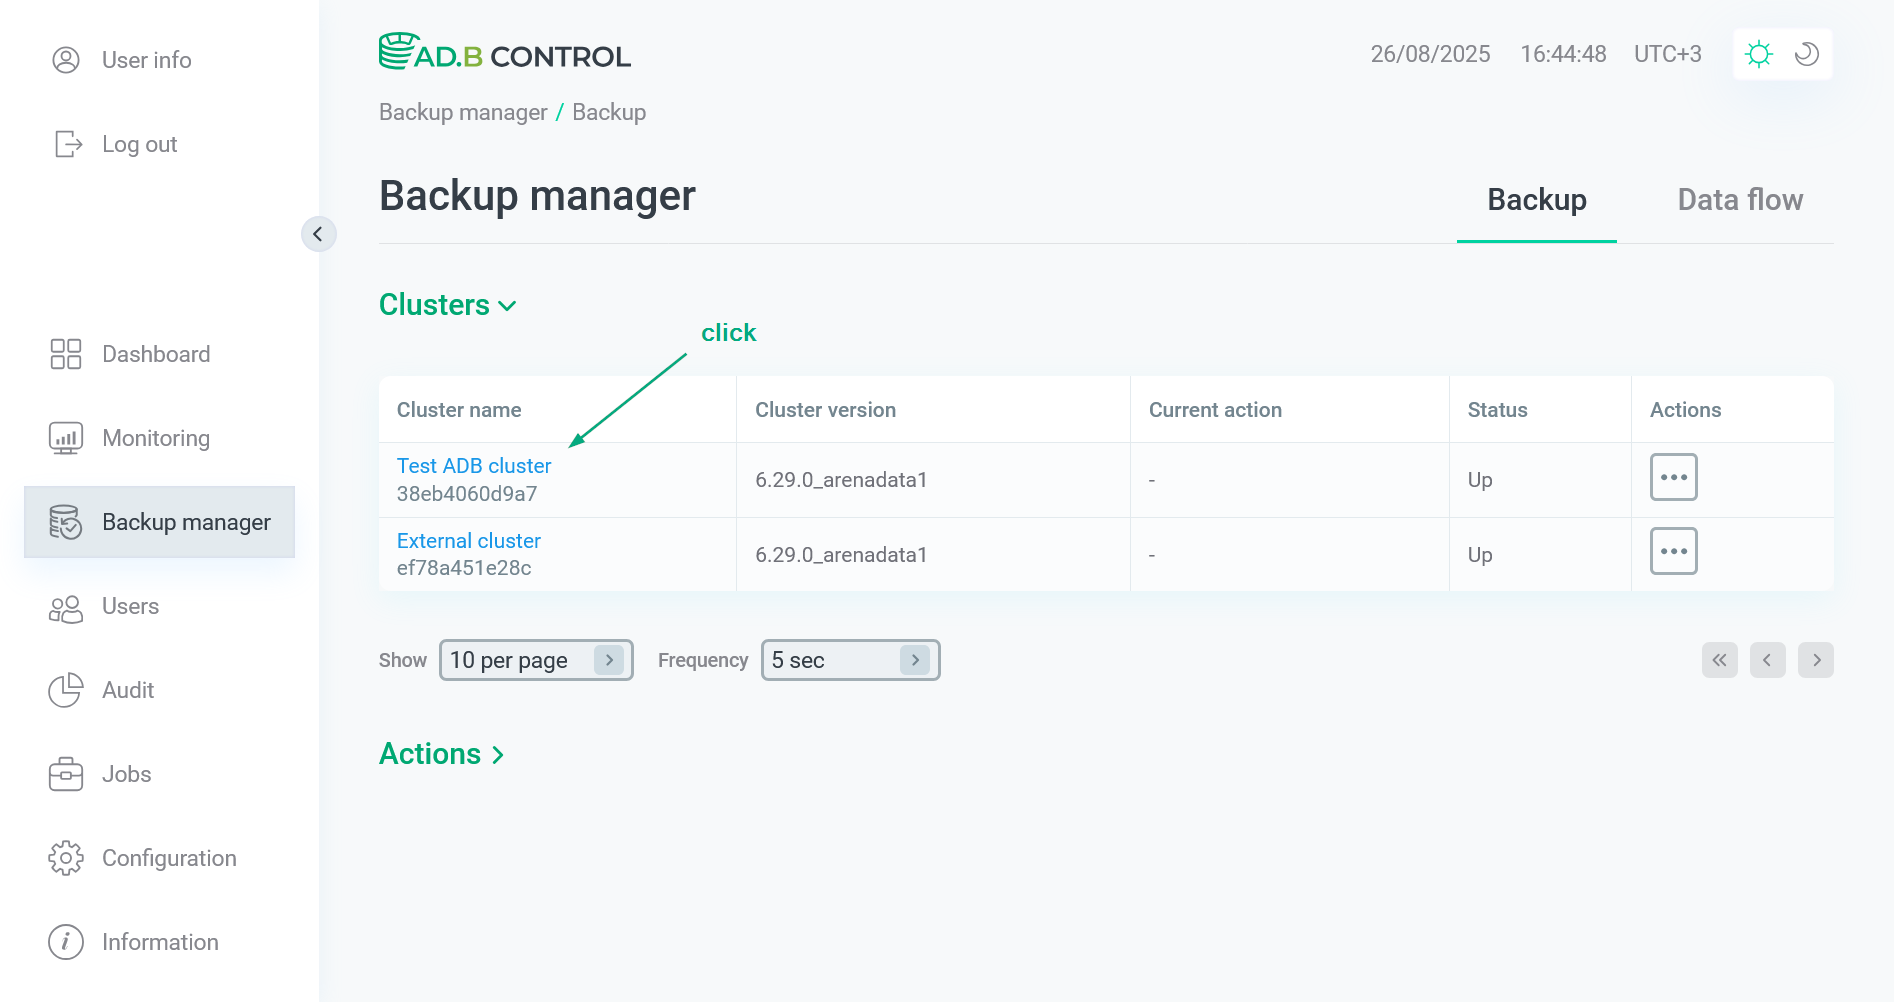The width and height of the screenshot is (1894, 1002).
Task: Enable light theme mode
Action: tap(1759, 53)
